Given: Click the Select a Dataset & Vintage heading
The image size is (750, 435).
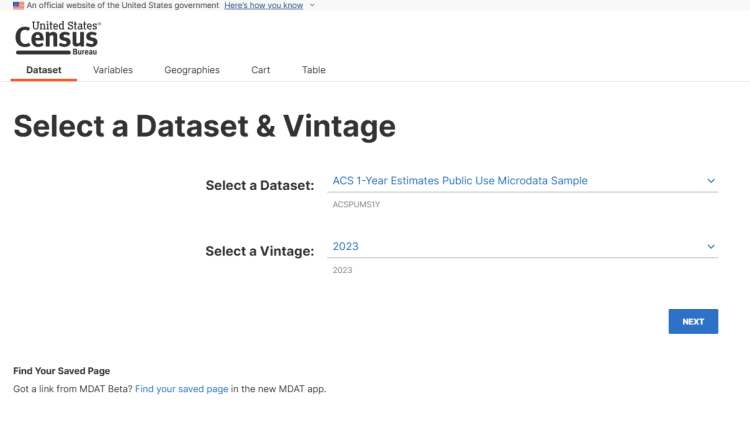Looking at the screenshot, I should pos(205,126).
